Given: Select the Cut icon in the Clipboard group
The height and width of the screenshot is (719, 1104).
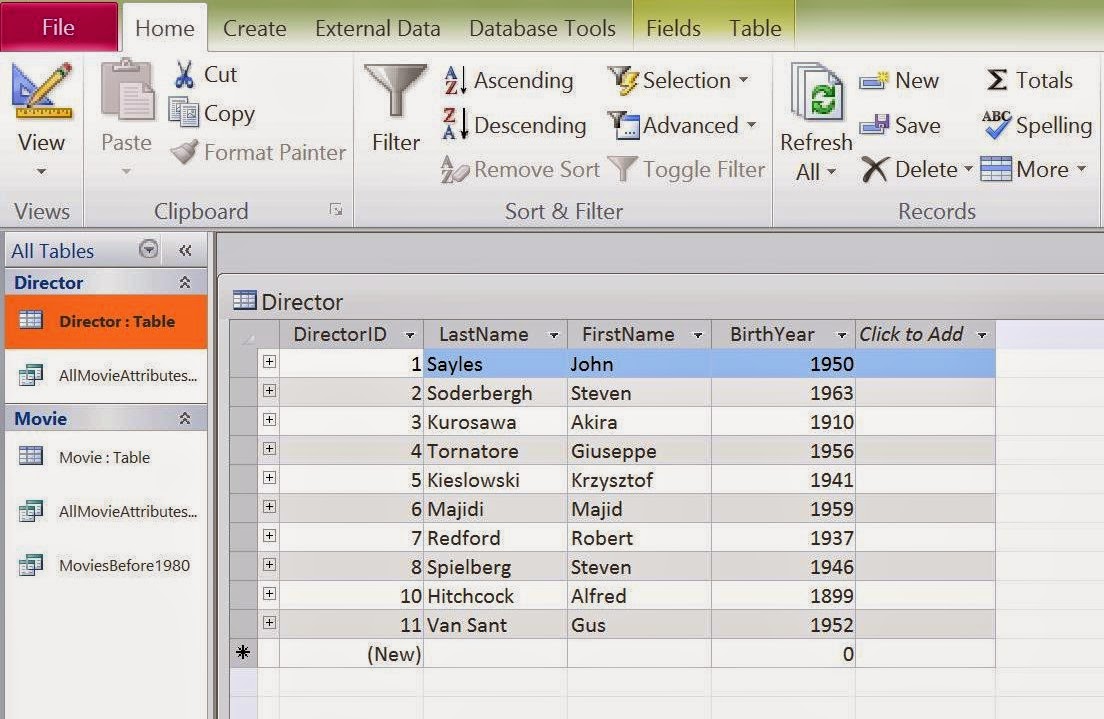Looking at the screenshot, I should pos(186,74).
